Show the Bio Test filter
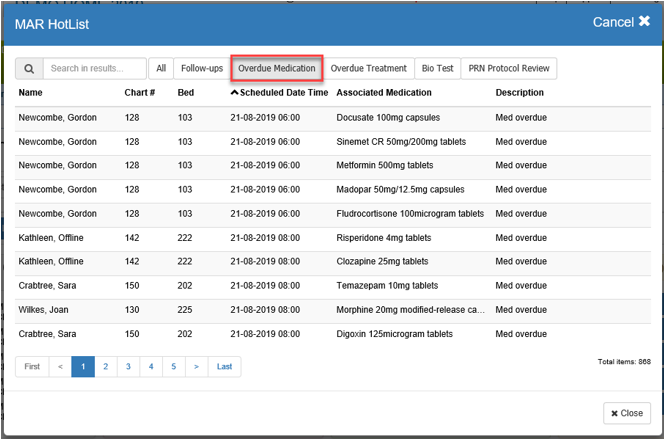Screen dimensions: 664x440 click(437, 69)
